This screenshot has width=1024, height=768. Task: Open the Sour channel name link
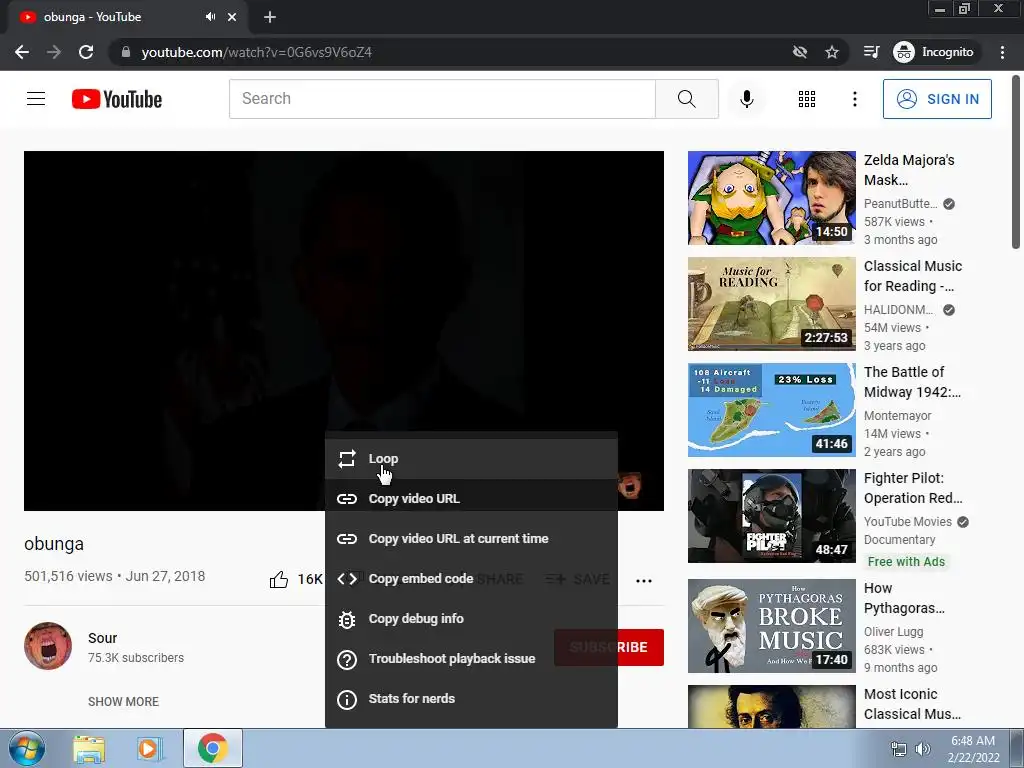(103, 638)
